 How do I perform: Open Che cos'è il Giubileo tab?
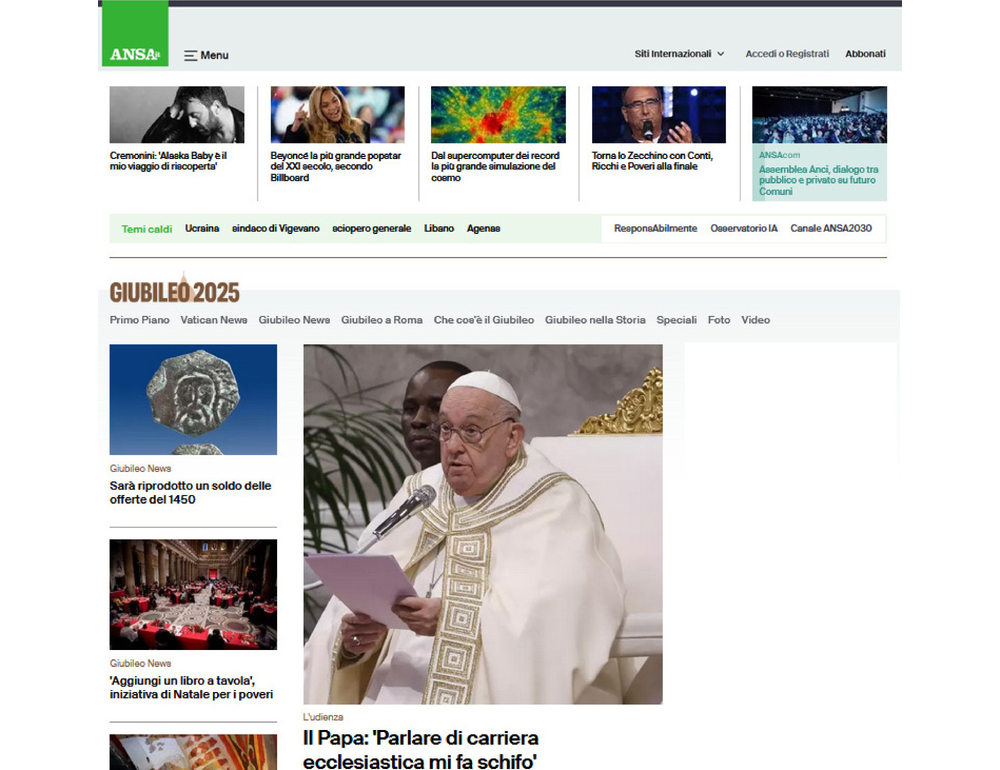[x=483, y=320]
